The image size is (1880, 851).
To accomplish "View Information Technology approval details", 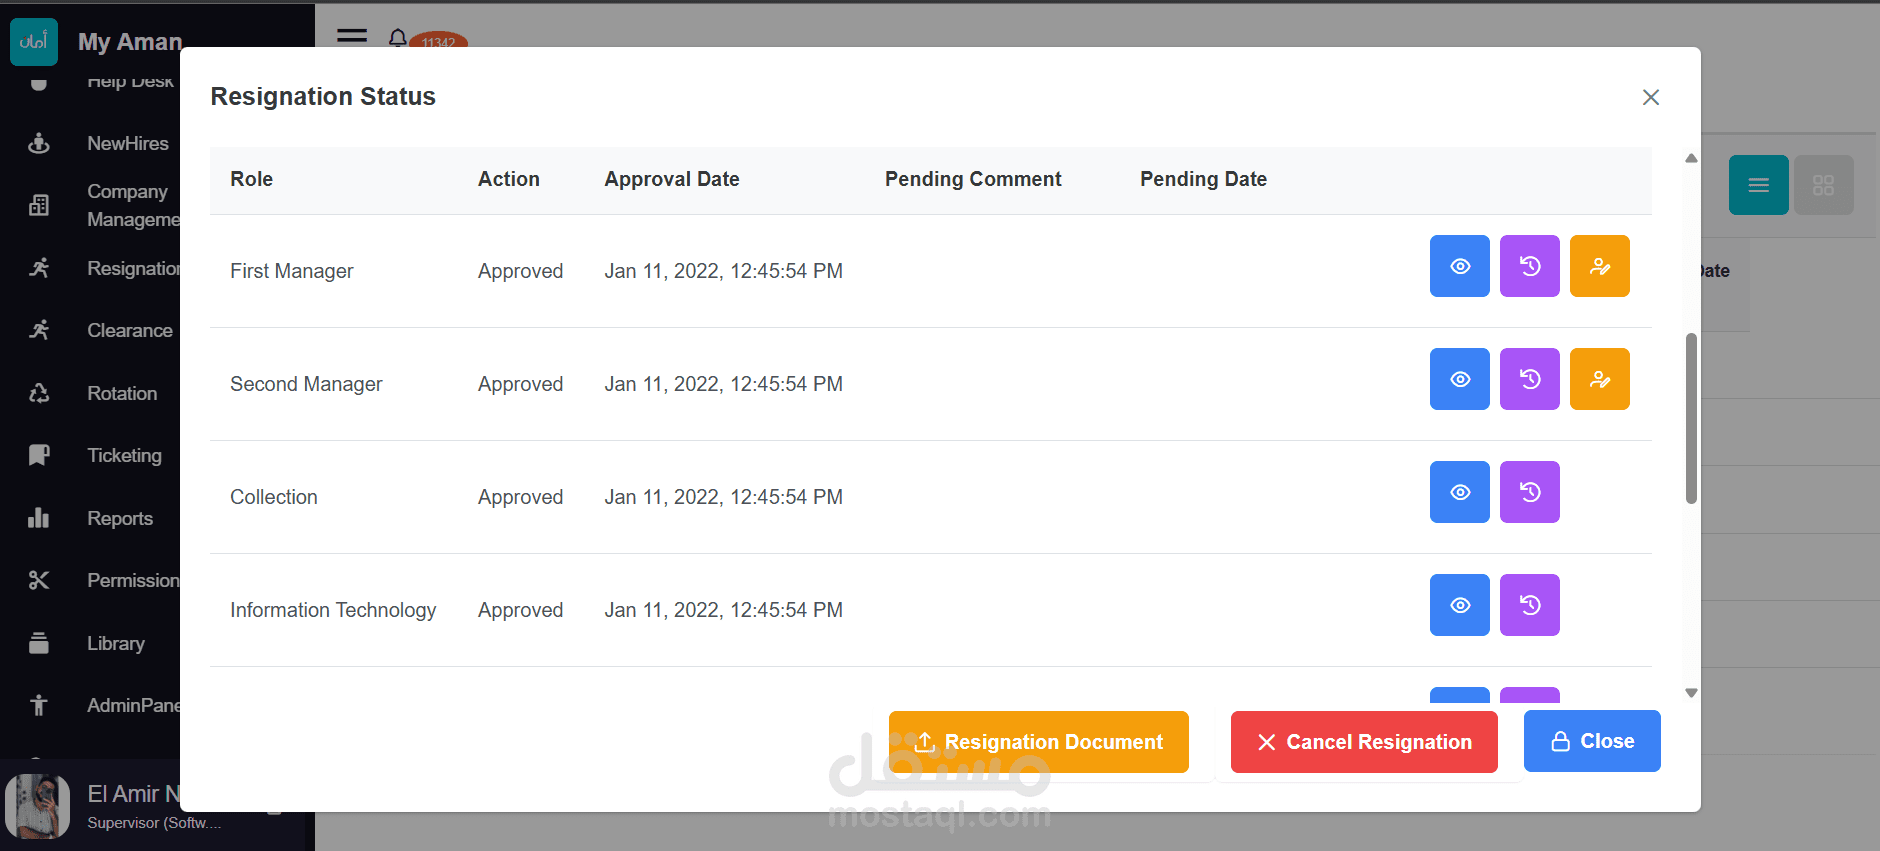I will (x=1459, y=605).
